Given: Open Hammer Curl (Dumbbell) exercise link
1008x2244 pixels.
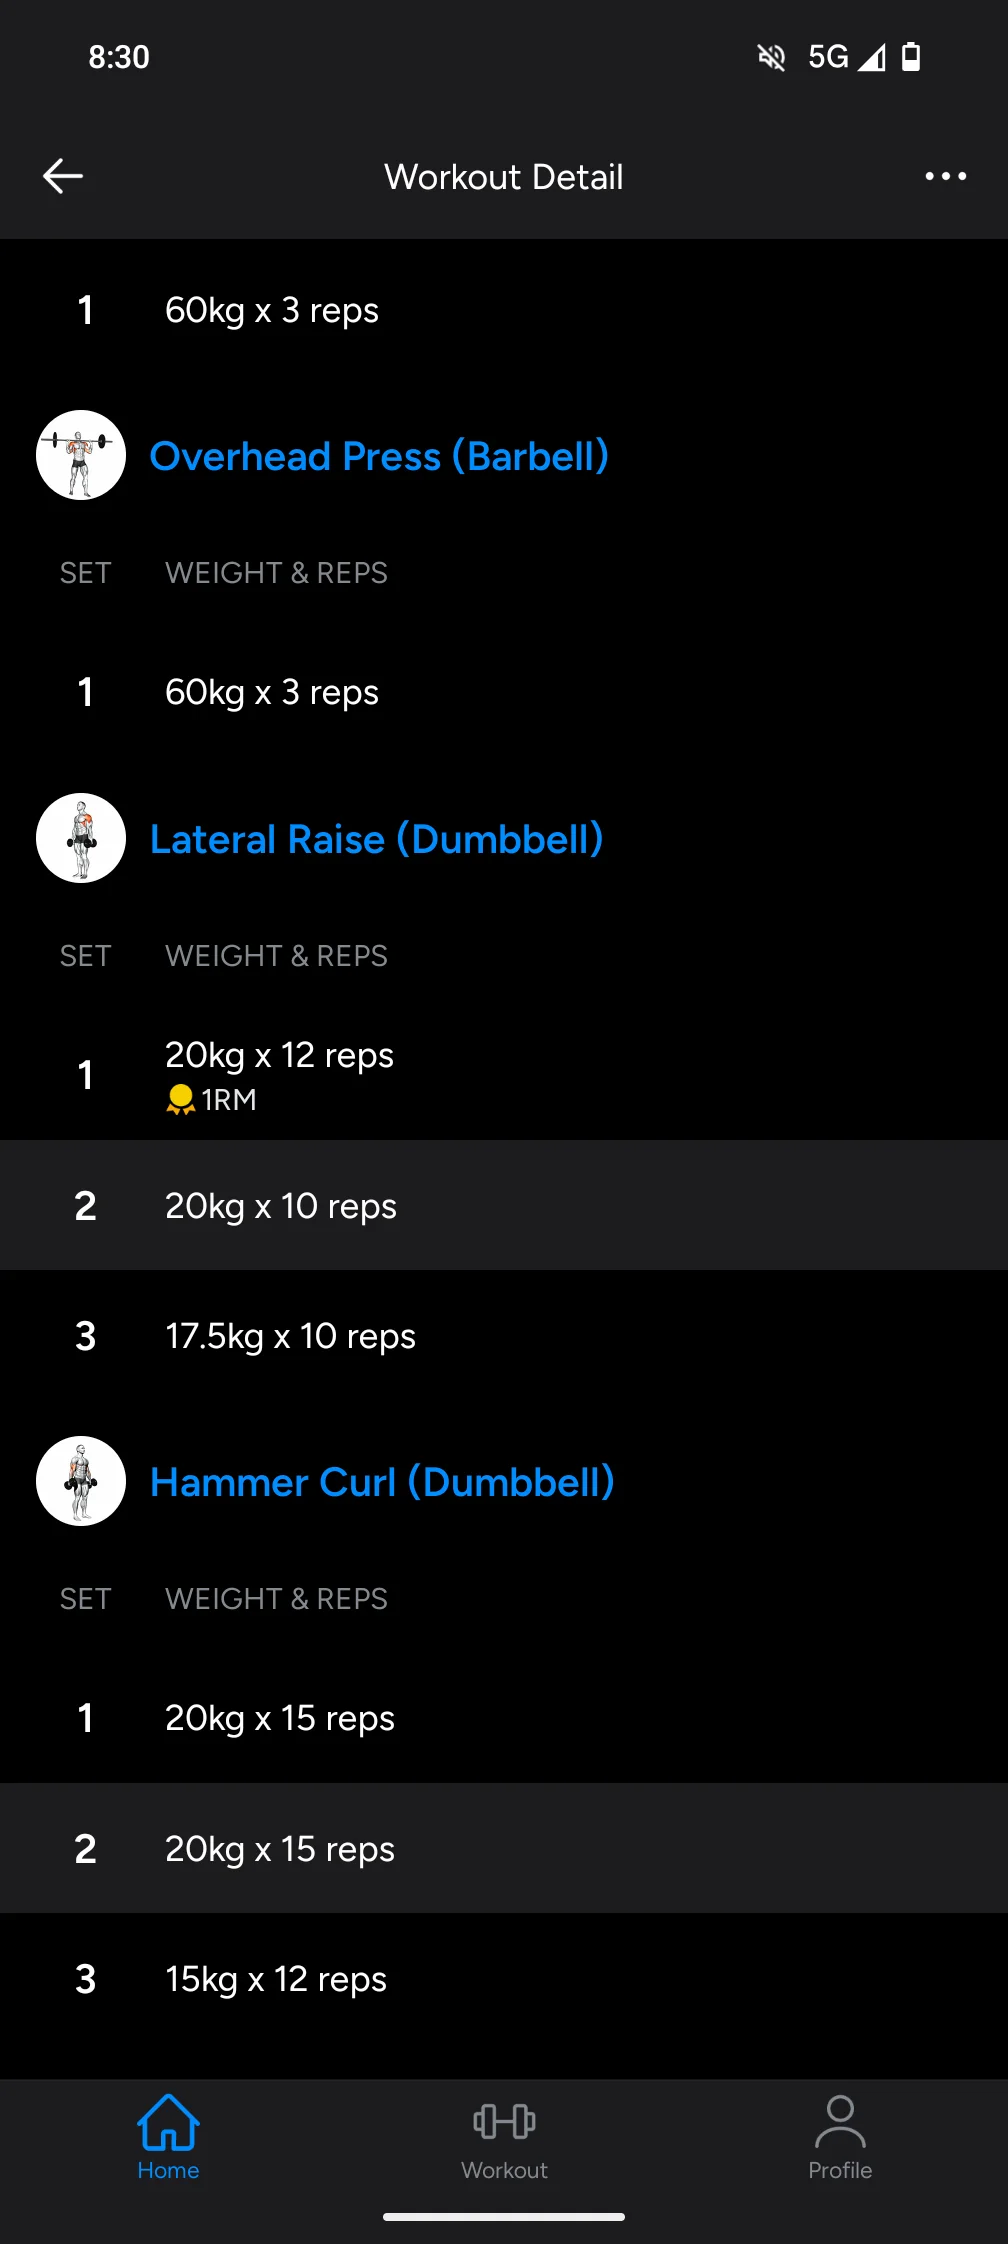Looking at the screenshot, I should point(382,1482).
